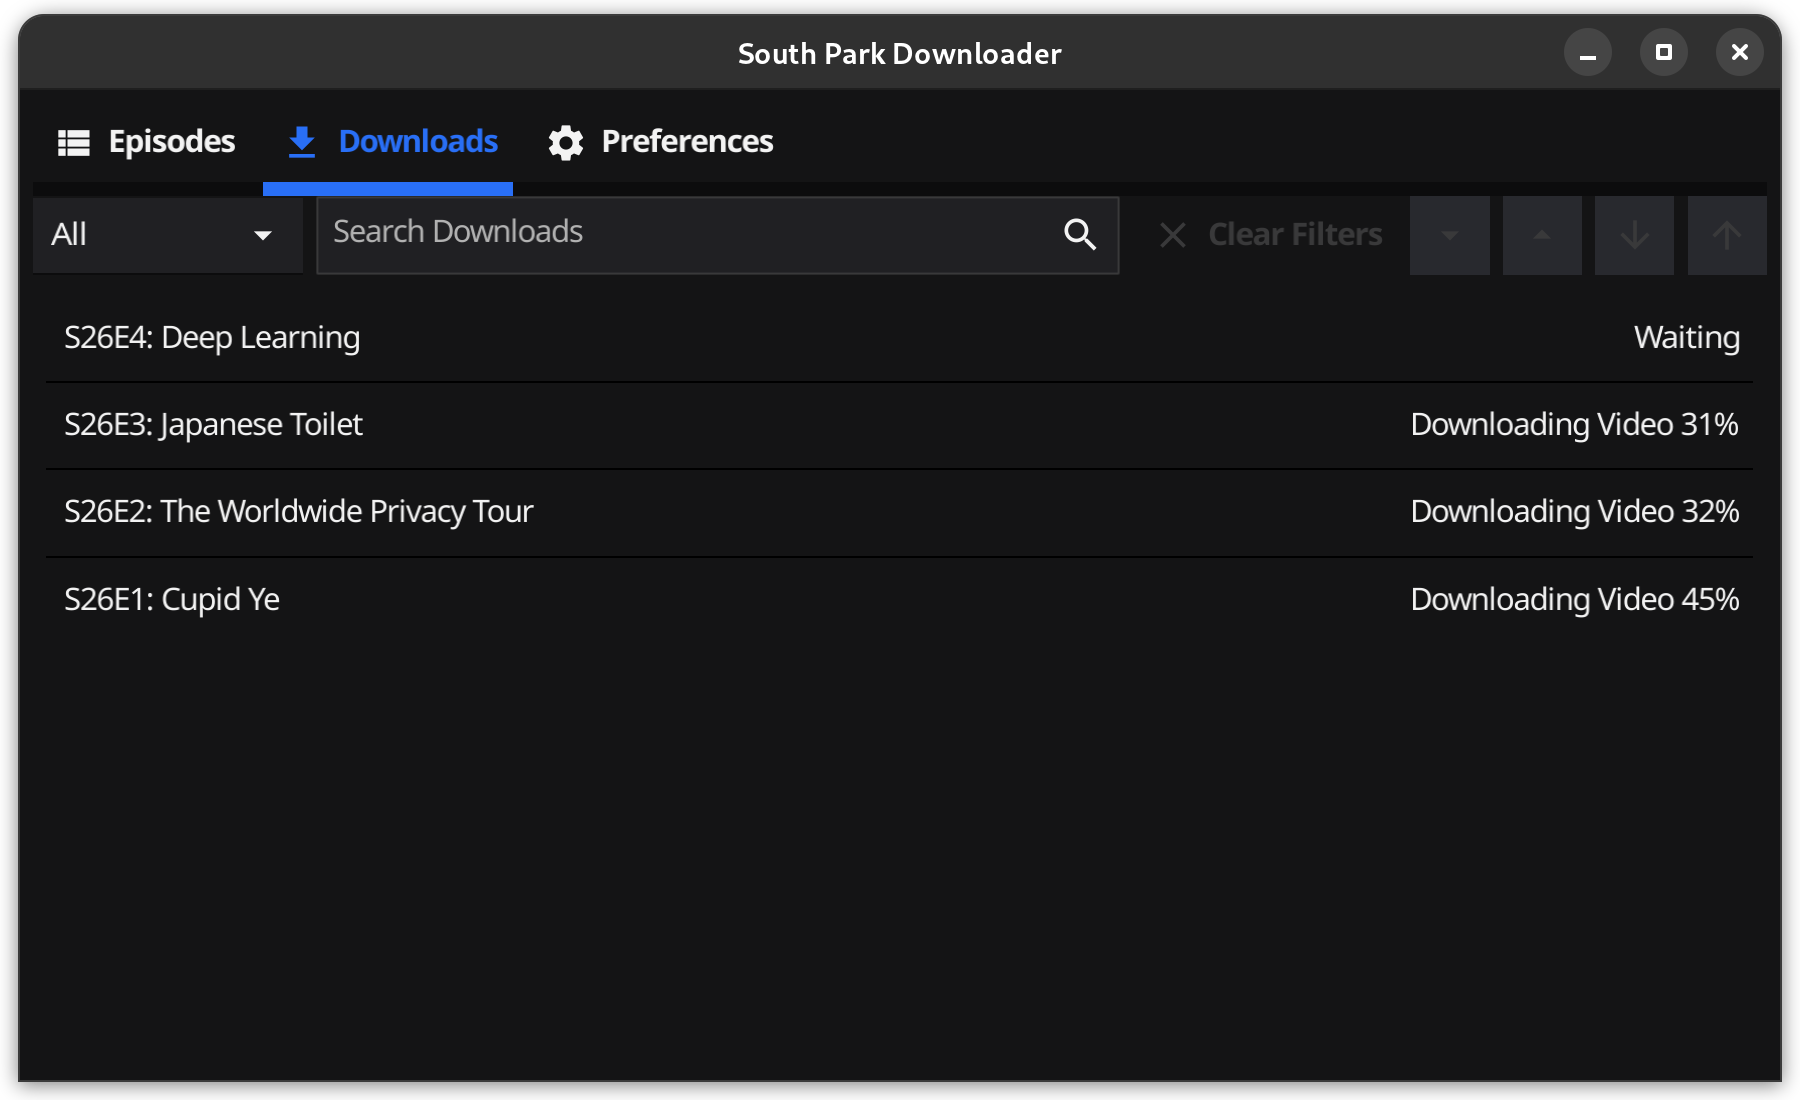1800x1100 pixels.
Task: Close the South Park Downloader window
Action: (1740, 52)
